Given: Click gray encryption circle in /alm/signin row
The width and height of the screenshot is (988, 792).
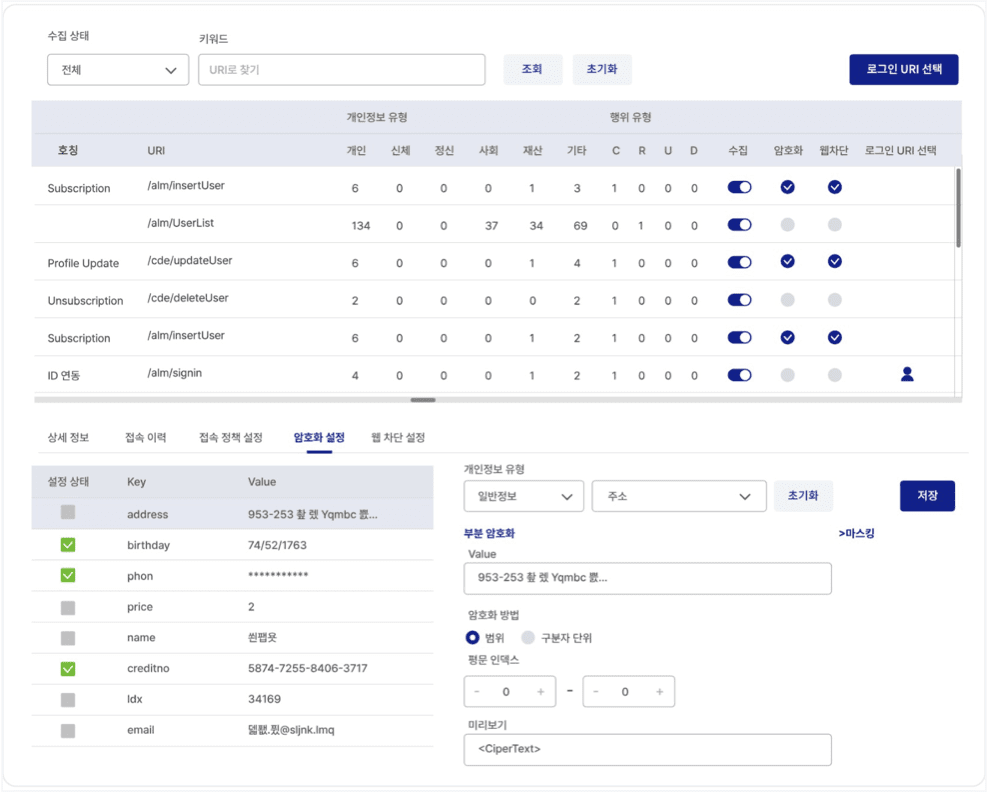Looking at the screenshot, I should click(x=787, y=375).
